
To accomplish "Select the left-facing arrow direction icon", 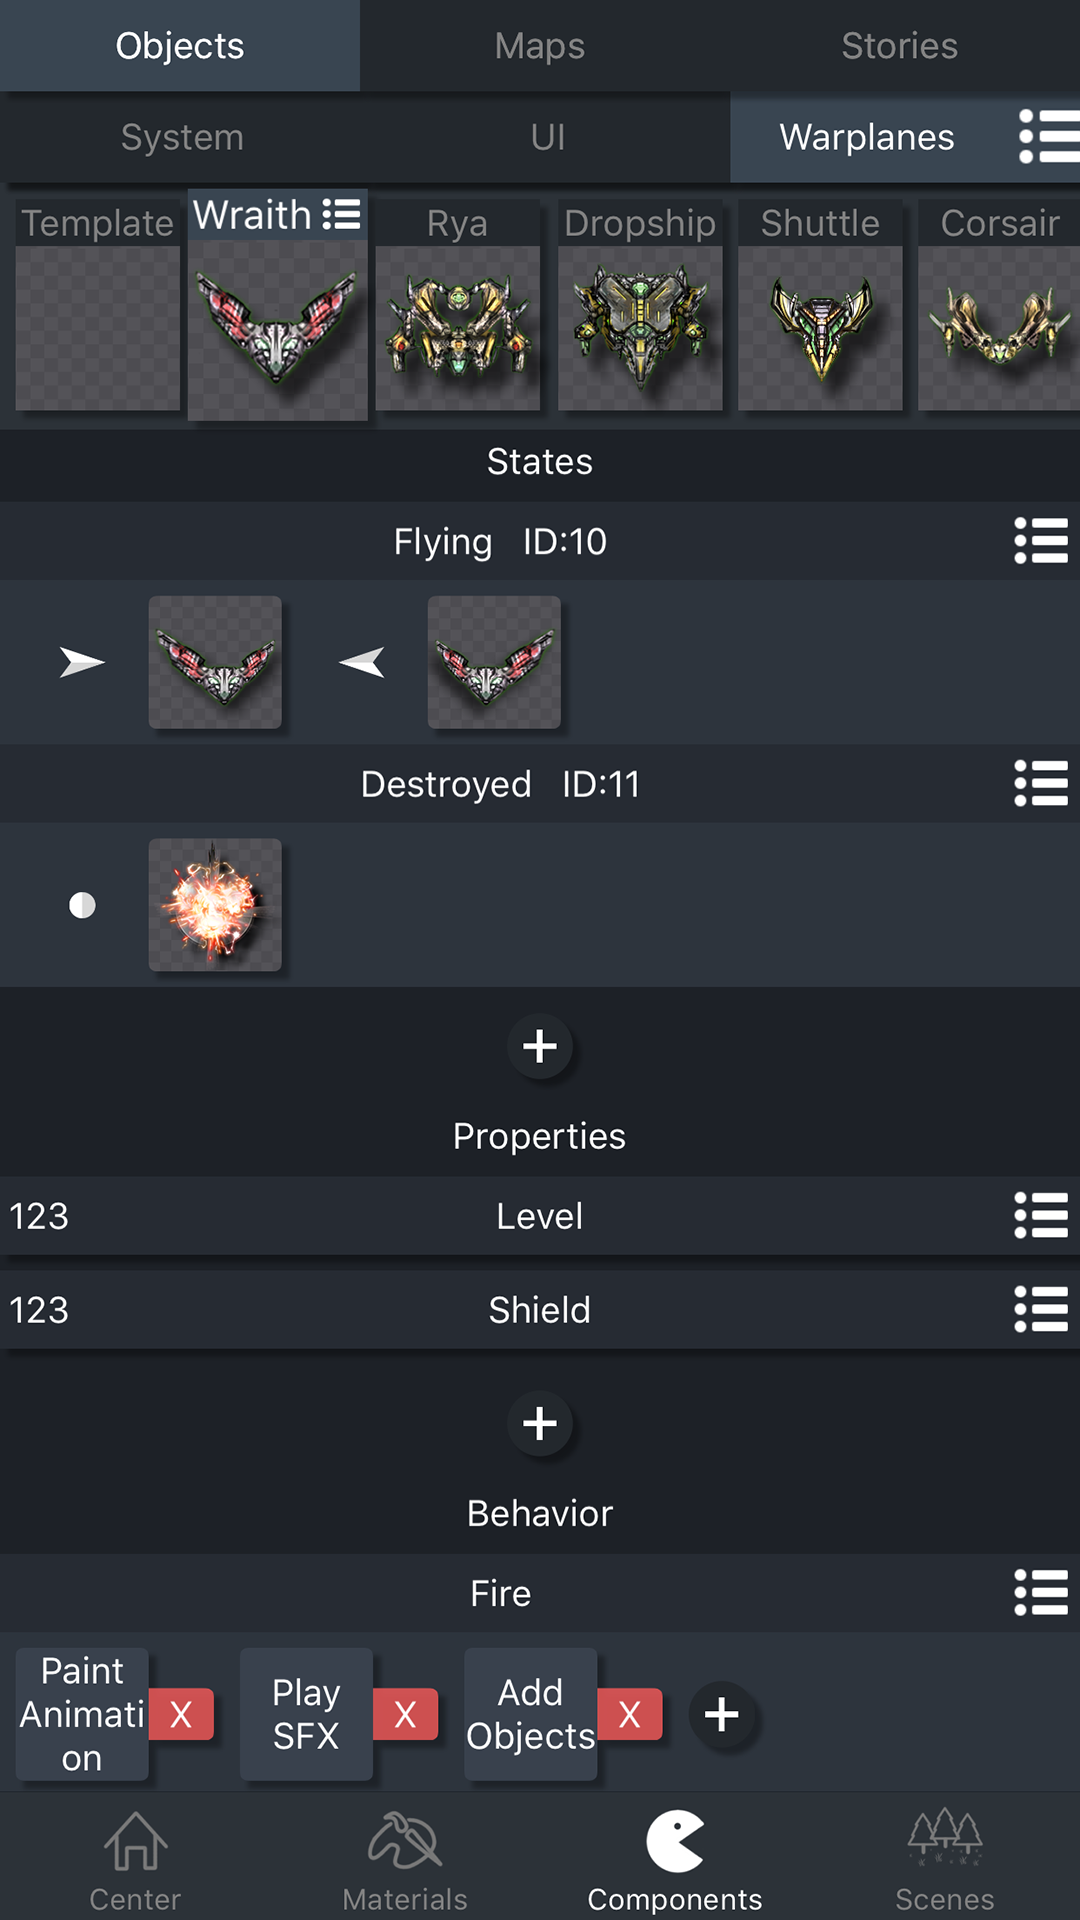I will 362,662.
